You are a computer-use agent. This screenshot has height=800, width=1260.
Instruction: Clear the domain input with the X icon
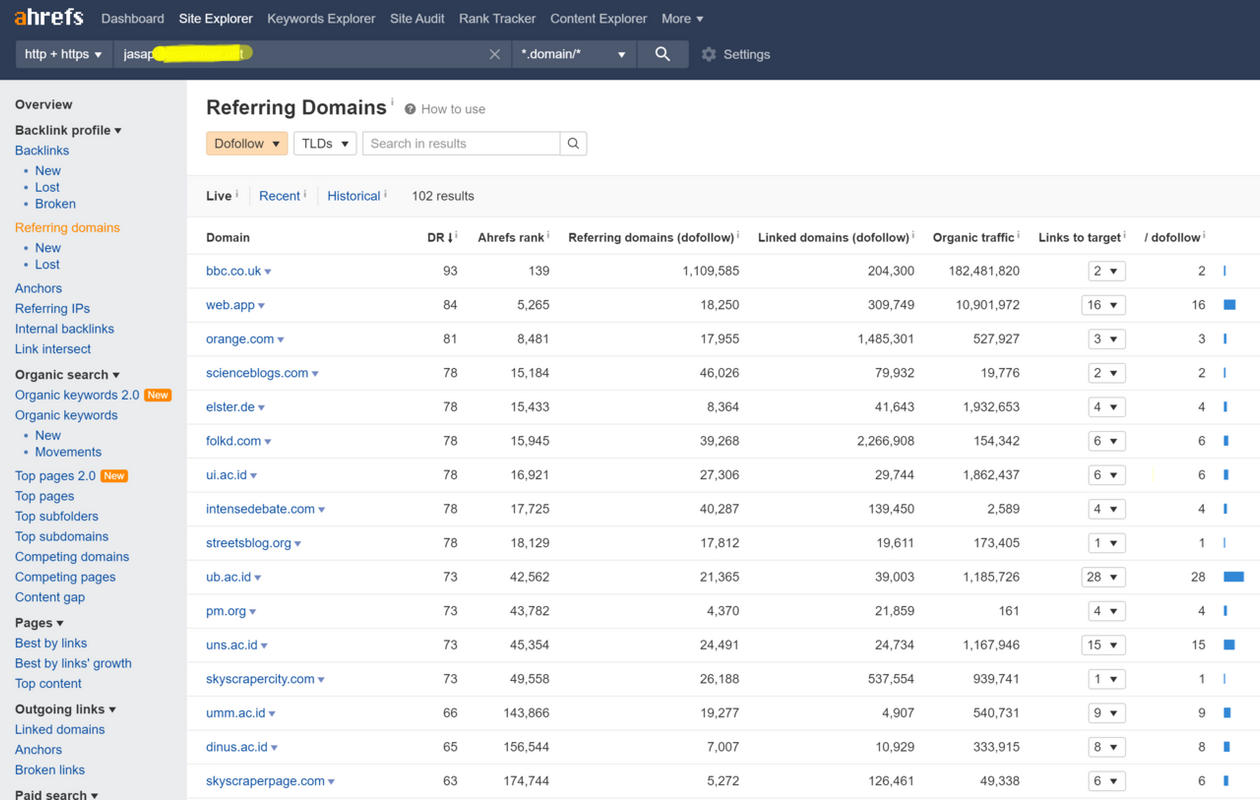494,54
